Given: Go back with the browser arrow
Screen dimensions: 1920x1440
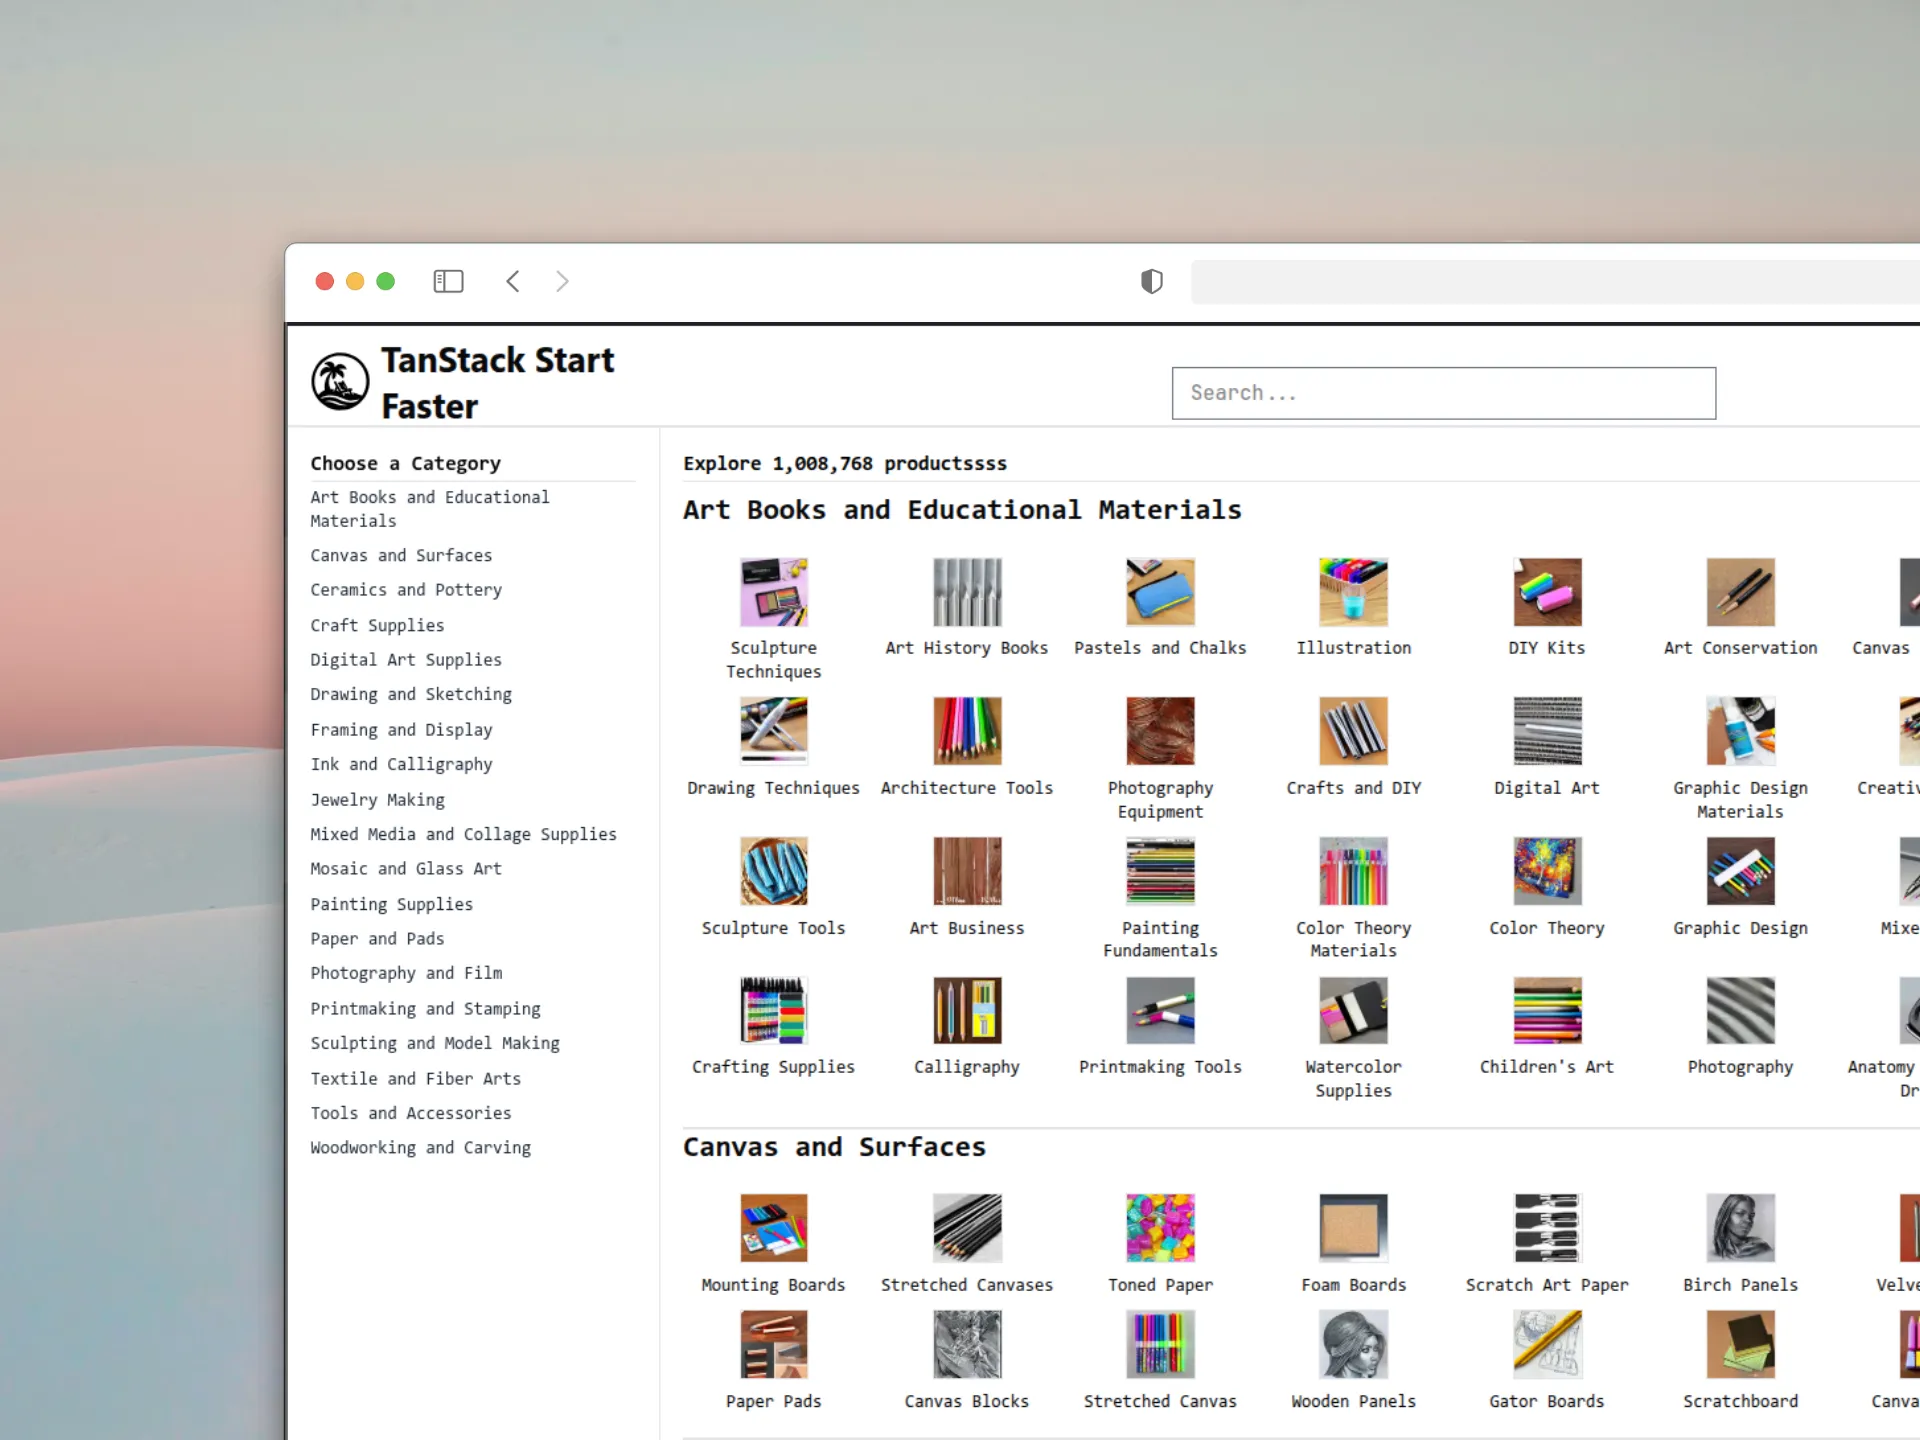Looking at the screenshot, I should (x=513, y=282).
